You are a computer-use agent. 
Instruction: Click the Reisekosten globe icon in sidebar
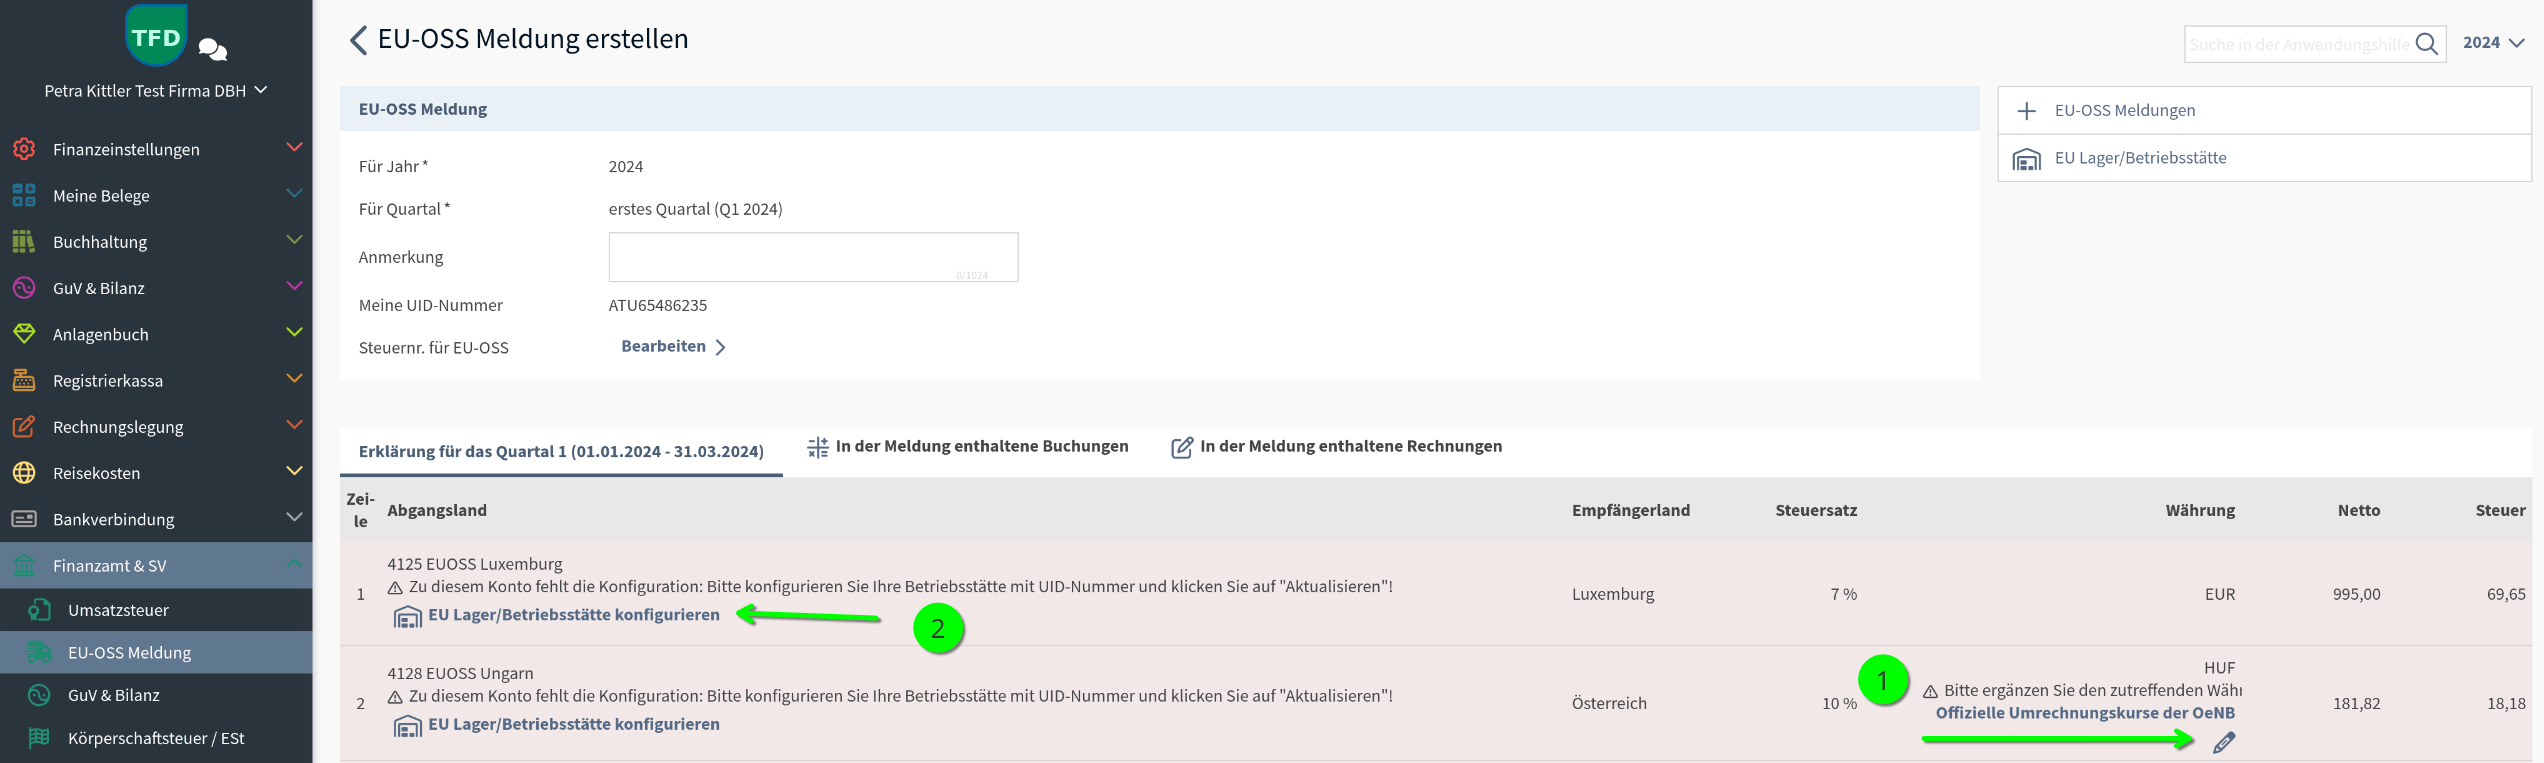[24, 473]
